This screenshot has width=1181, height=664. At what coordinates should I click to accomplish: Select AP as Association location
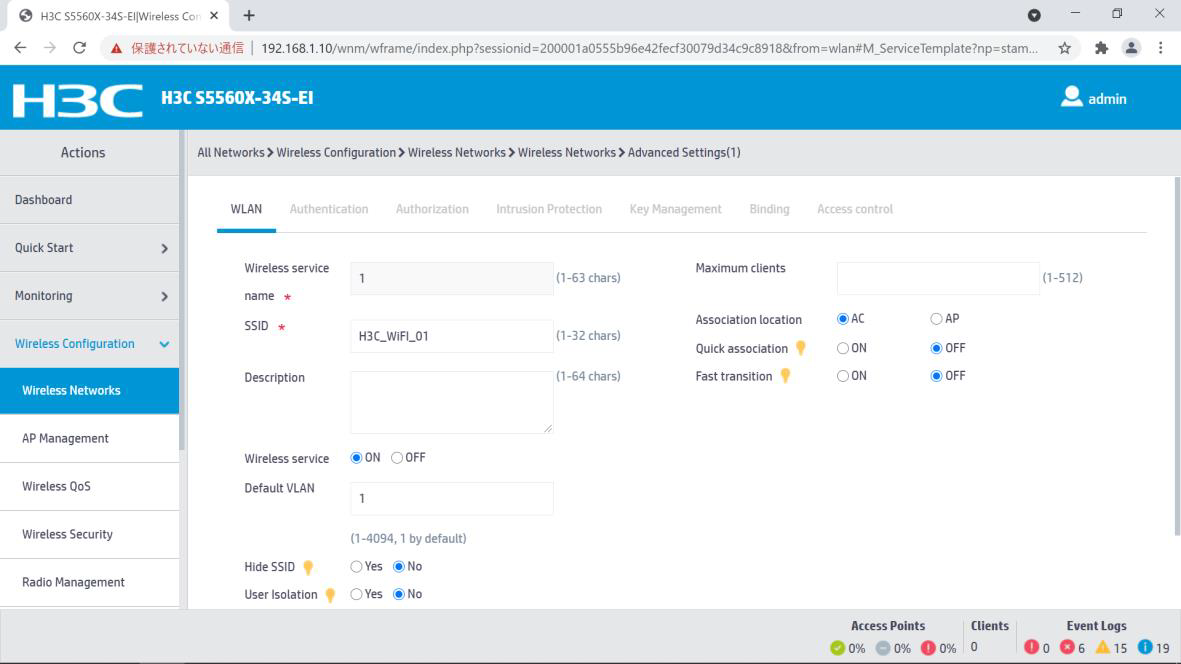pos(936,319)
